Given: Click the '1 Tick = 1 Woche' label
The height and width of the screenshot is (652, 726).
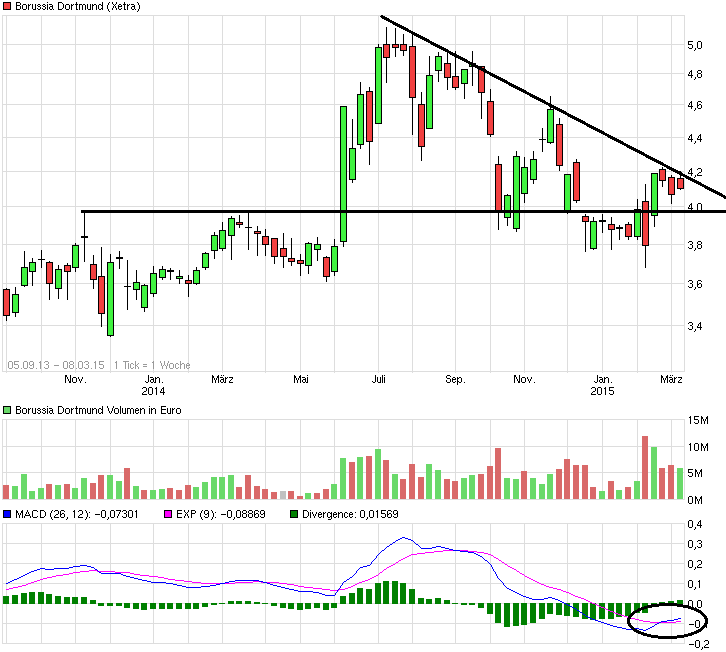Looking at the screenshot, I should tap(152, 365).
